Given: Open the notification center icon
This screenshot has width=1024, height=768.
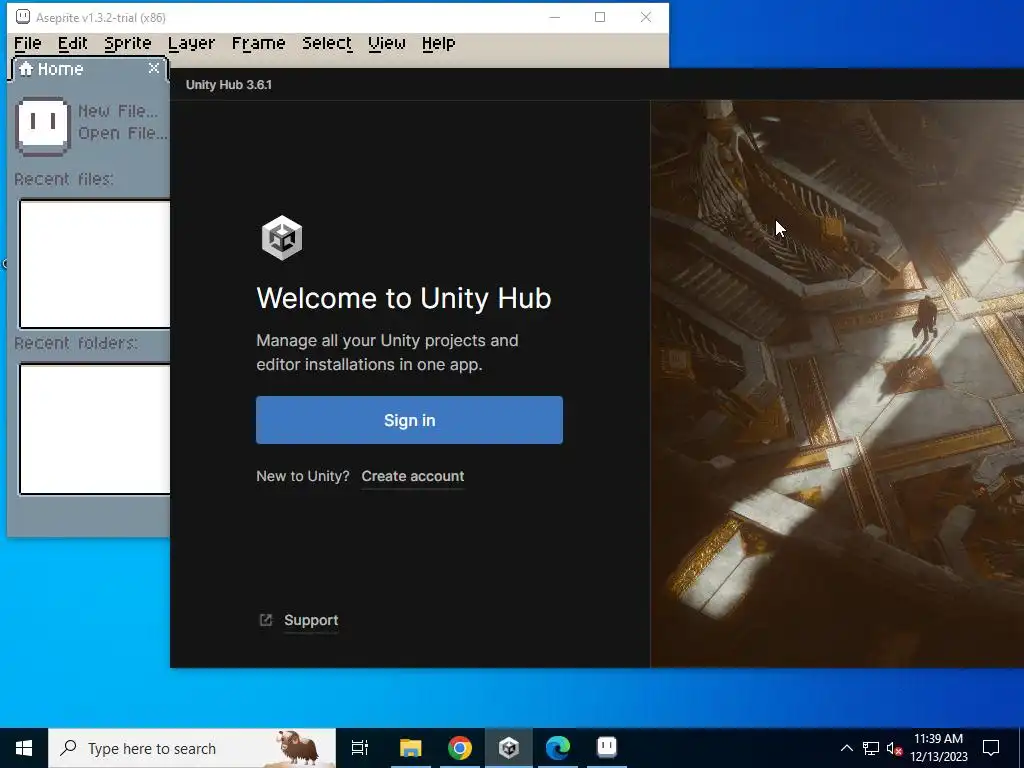Looking at the screenshot, I should coord(991,748).
